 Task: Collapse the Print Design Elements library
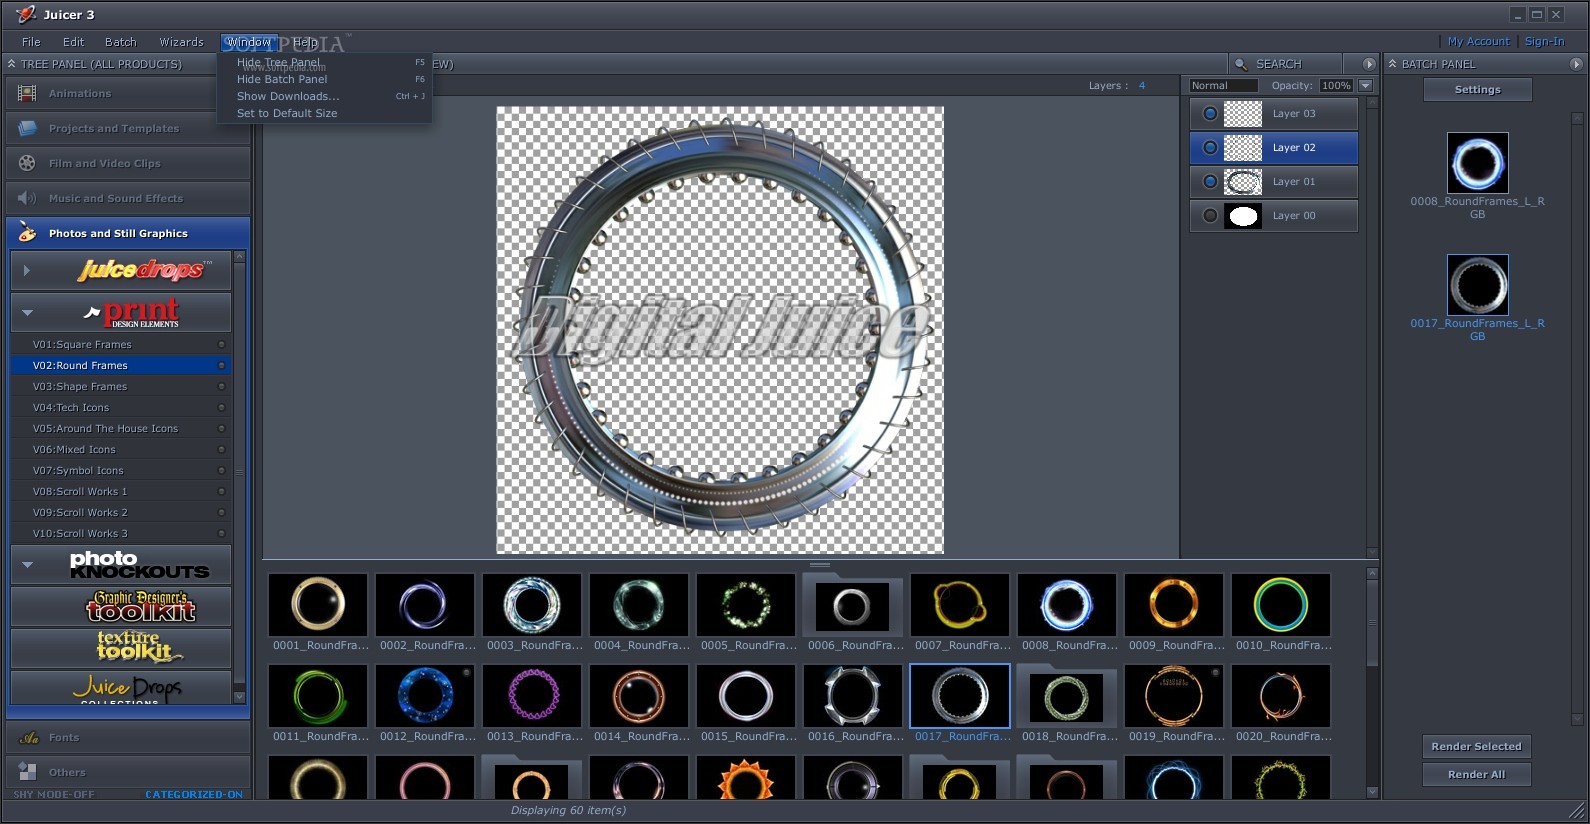pyautogui.click(x=27, y=313)
